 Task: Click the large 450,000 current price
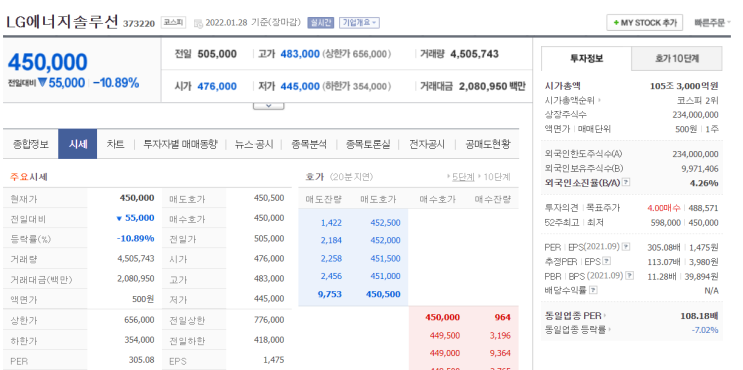[x=47, y=62]
